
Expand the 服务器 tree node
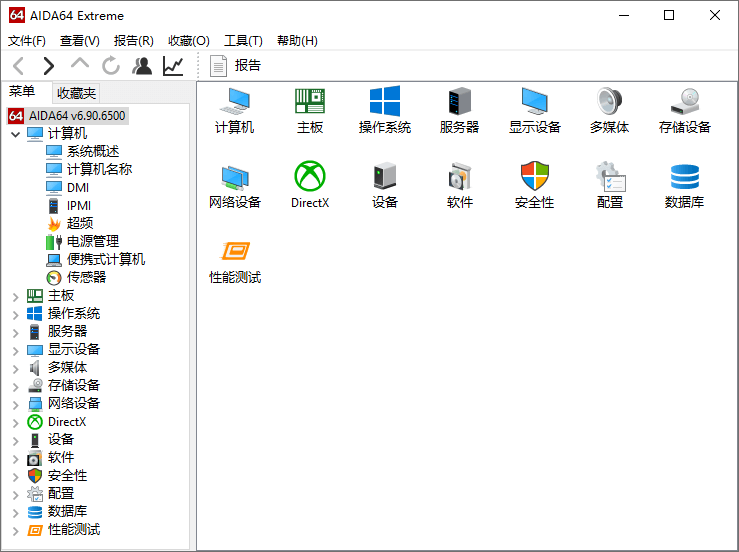(x=16, y=332)
